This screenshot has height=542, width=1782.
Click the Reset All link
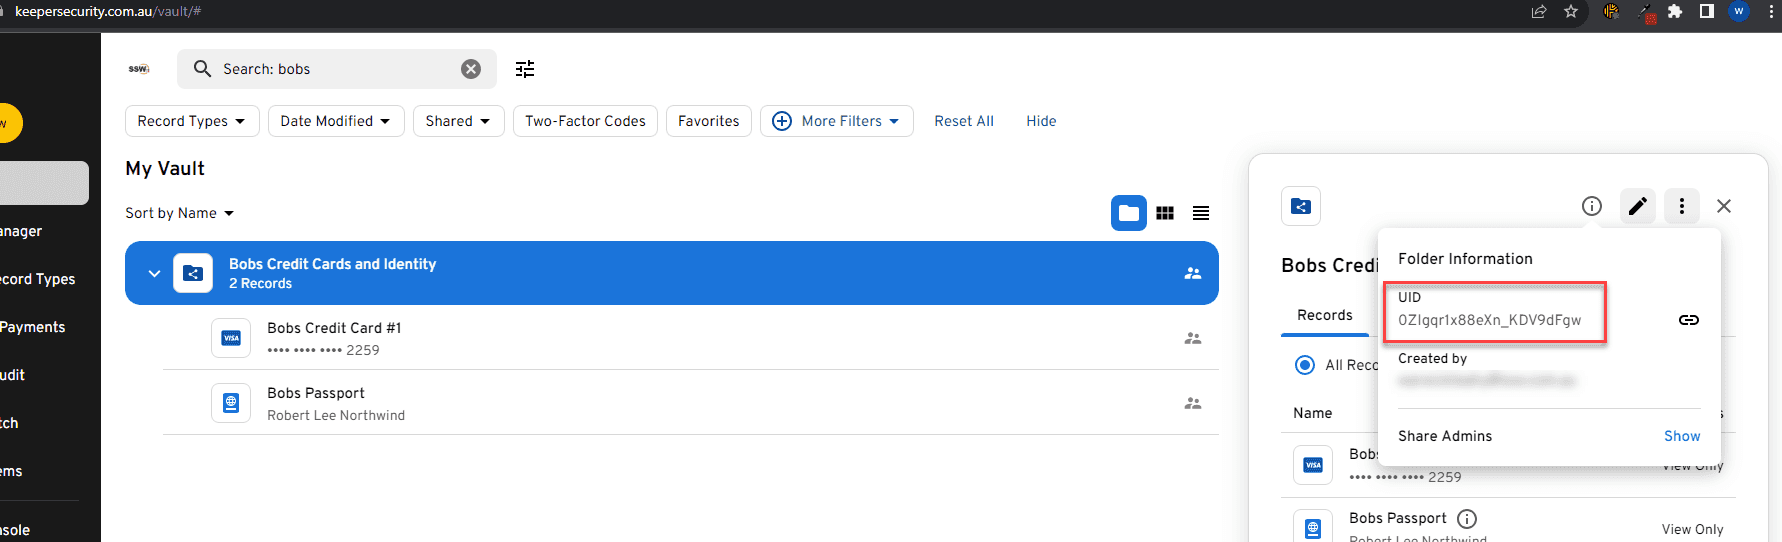[963, 121]
